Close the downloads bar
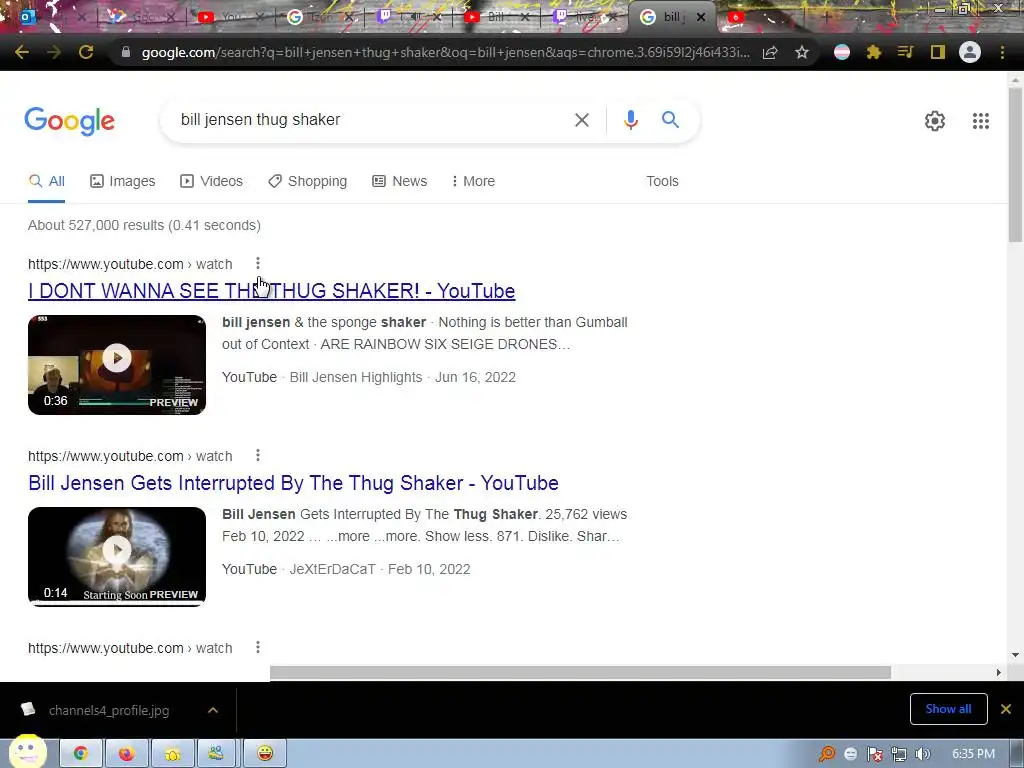Screen dimensions: 1024x768 point(1006,709)
